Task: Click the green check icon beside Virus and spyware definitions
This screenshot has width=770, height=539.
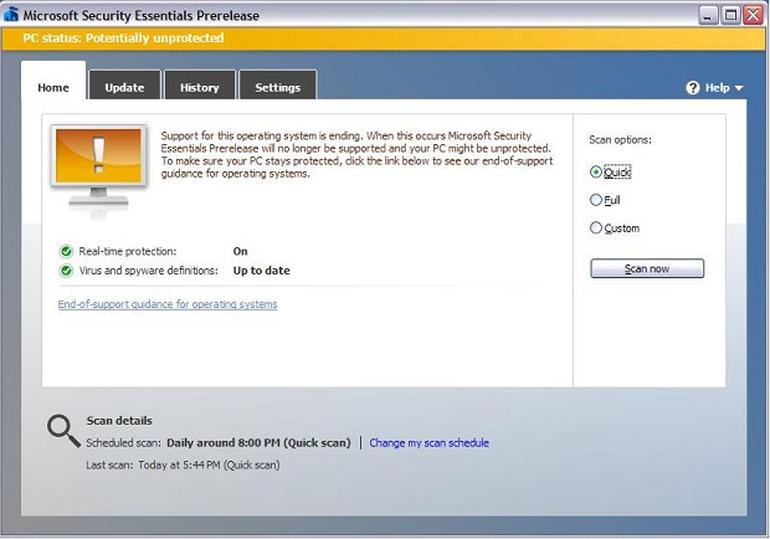Action: (x=66, y=270)
